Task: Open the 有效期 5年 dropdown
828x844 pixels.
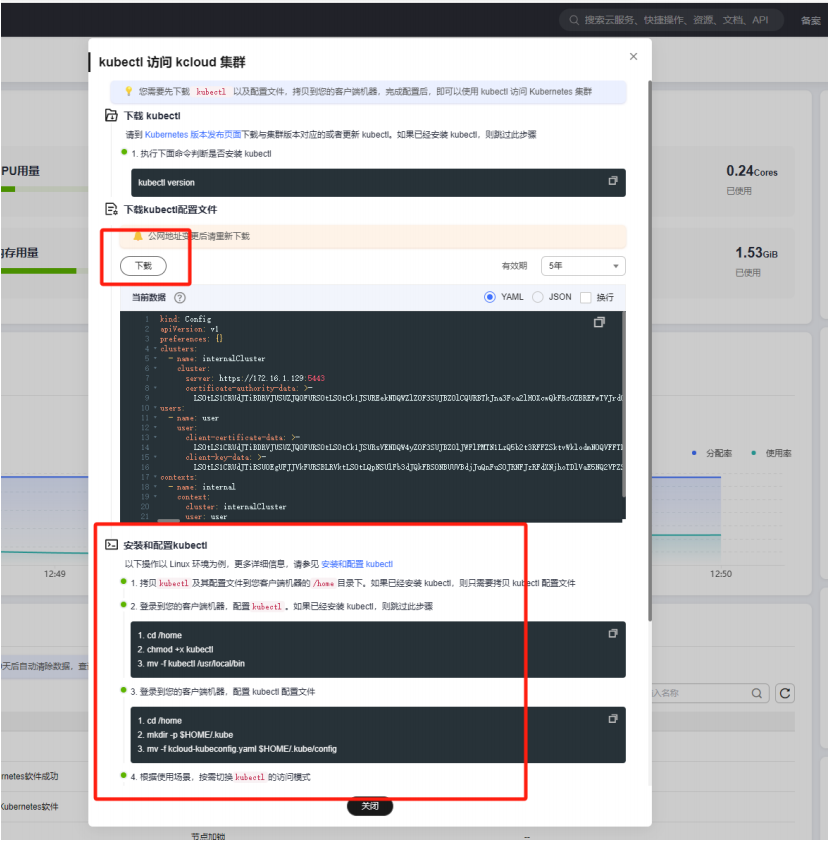Action: pos(583,266)
